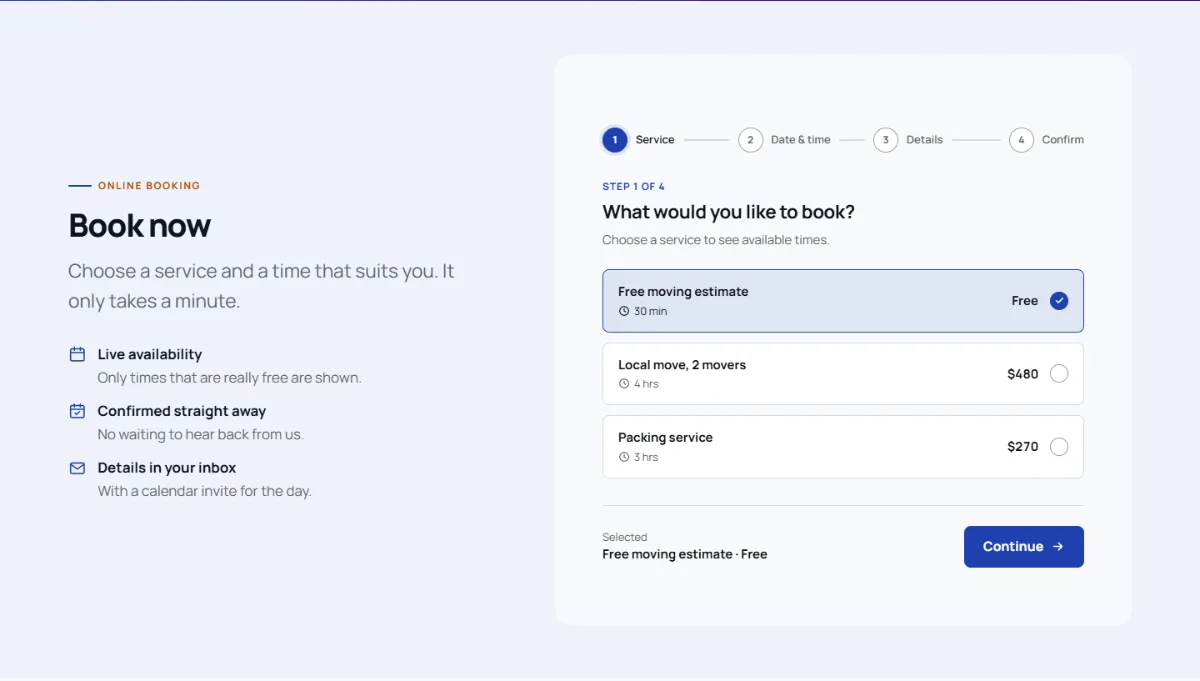The image size is (1200, 681).
Task: Choose the Local move, 2 movers title
Action: [x=682, y=365]
